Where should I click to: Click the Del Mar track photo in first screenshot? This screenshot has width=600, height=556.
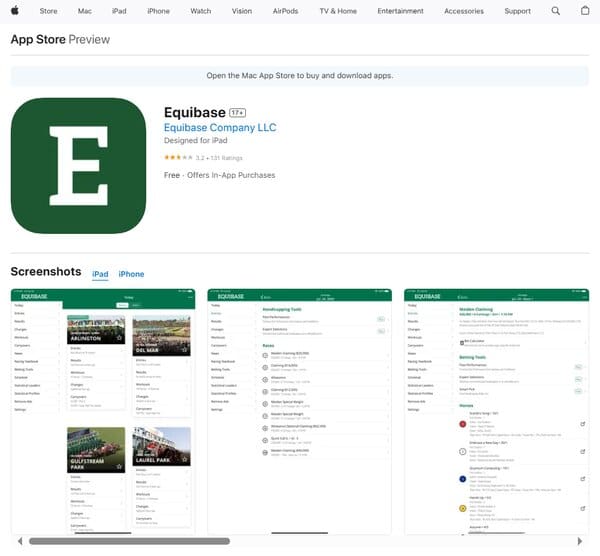pyautogui.click(x=161, y=336)
